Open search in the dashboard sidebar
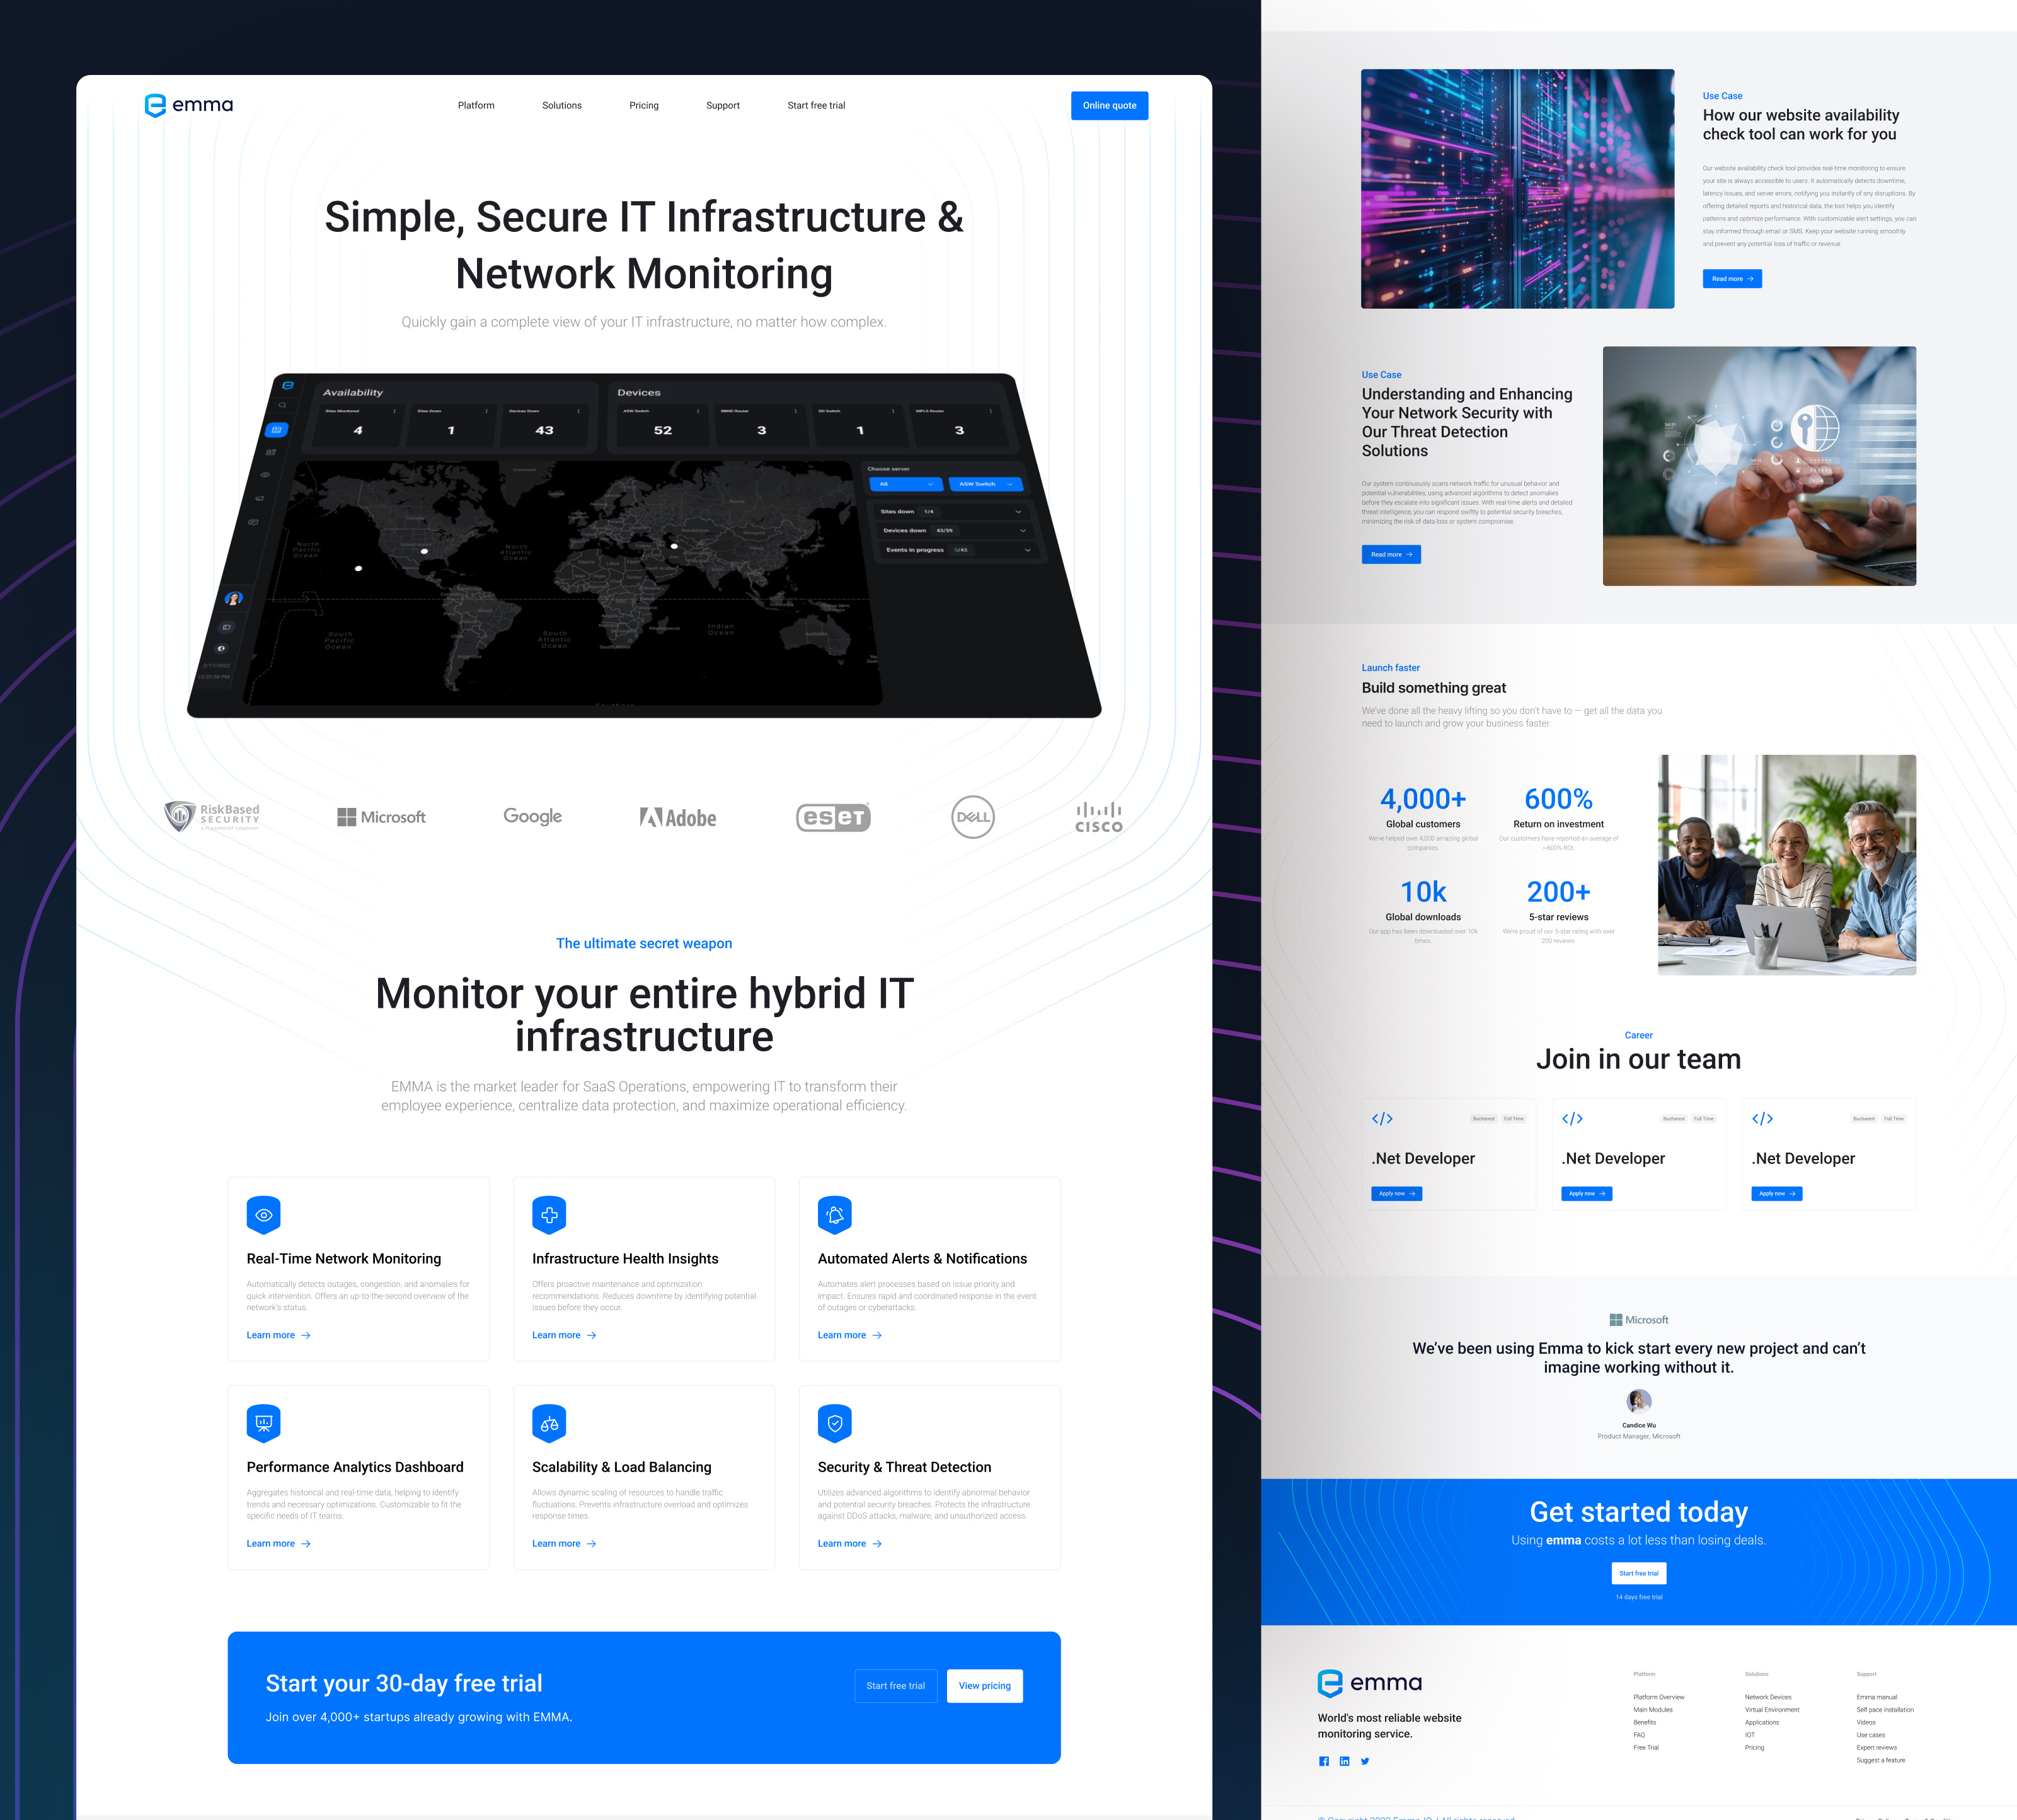 click(283, 405)
